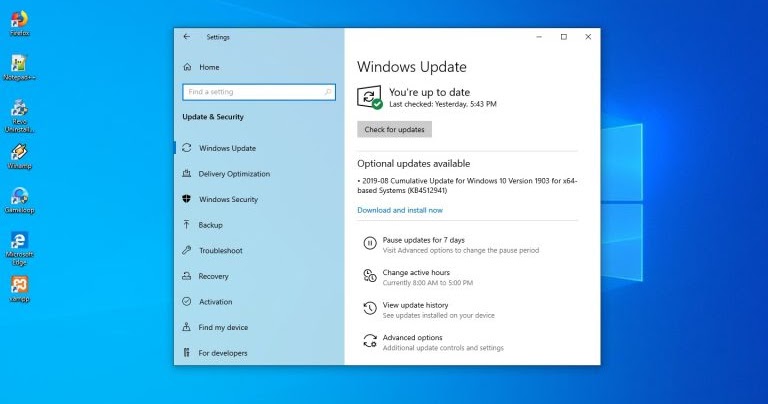Viewport: 768px width, 404px height.
Task: Open the Home settings page
Action: click(209, 67)
